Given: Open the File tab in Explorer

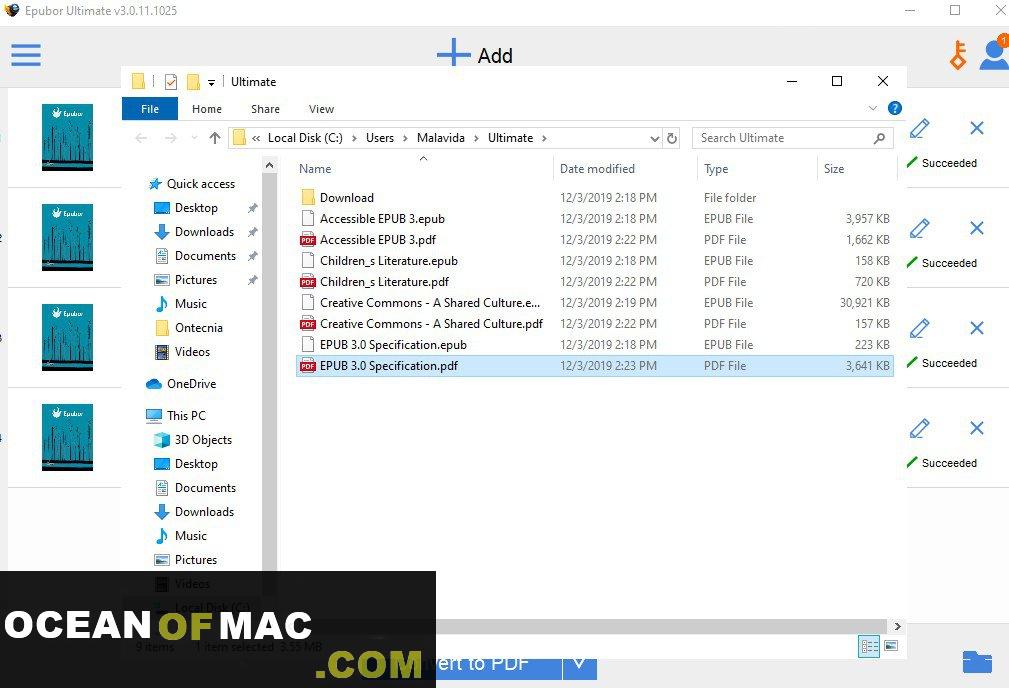Looking at the screenshot, I should coord(150,109).
